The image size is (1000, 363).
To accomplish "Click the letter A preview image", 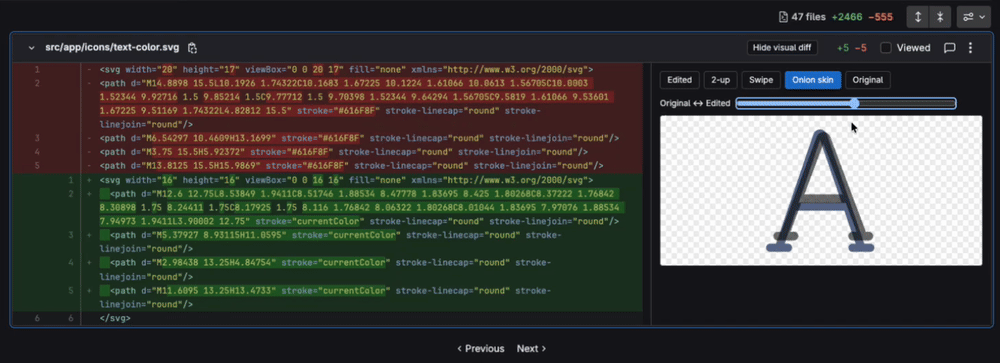I will point(821,190).
